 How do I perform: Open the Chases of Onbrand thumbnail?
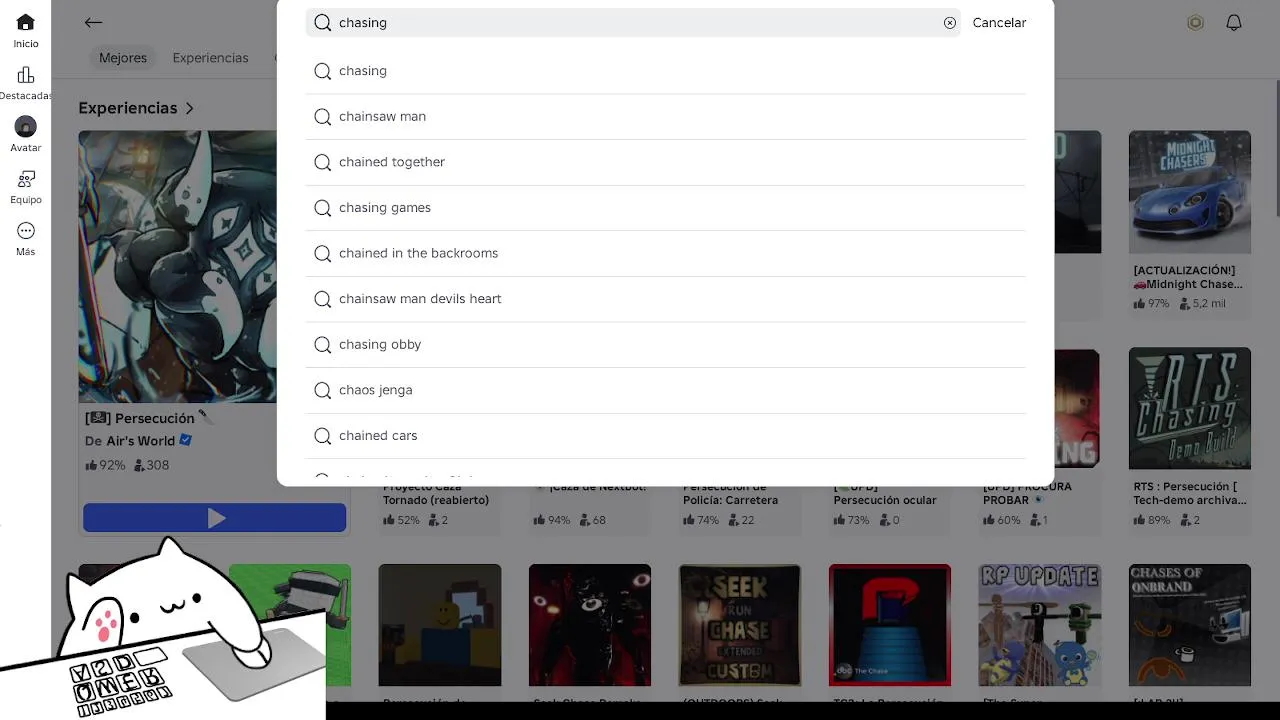pos(1190,625)
